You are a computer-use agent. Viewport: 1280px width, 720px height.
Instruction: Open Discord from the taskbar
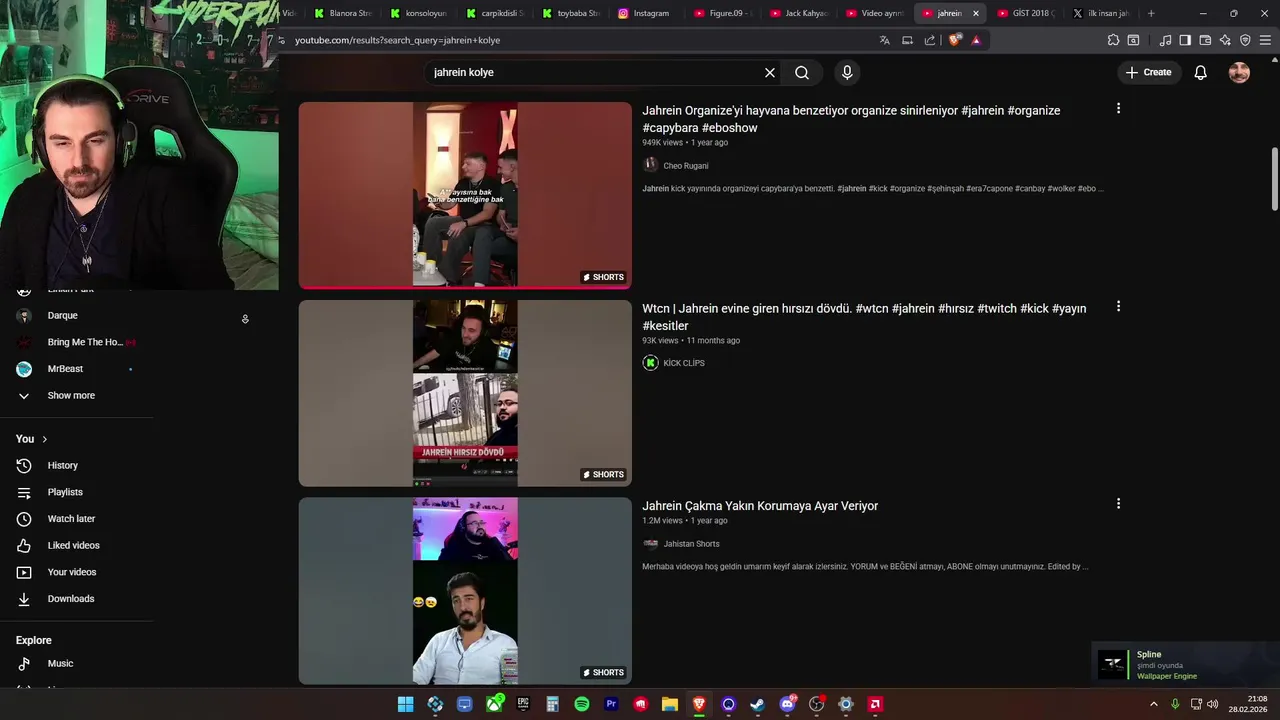point(787,704)
